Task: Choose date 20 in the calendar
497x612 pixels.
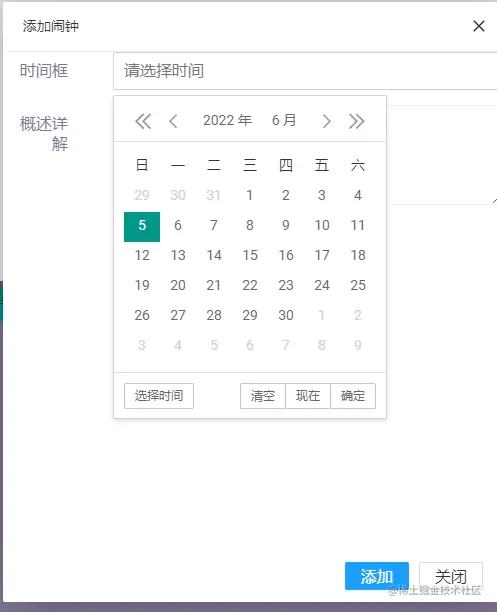Action: coord(178,285)
